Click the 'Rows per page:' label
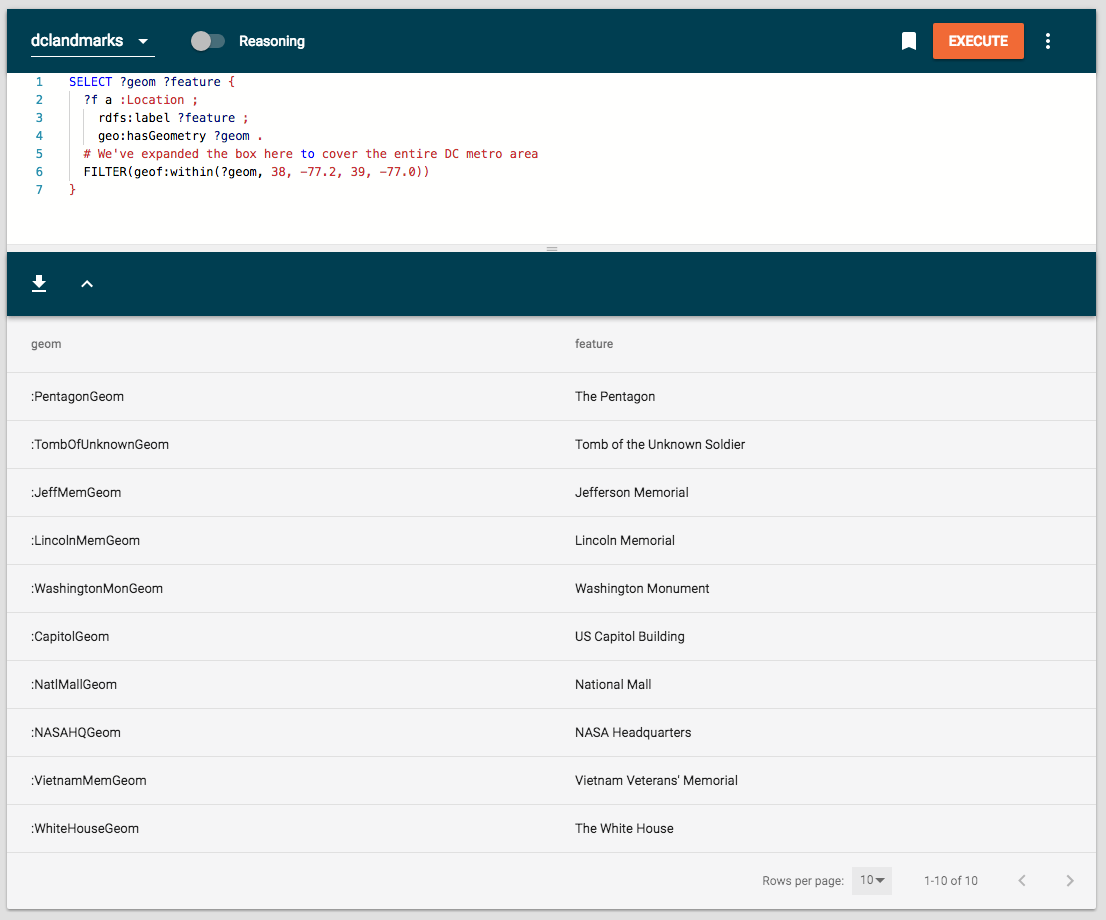 (x=803, y=880)
